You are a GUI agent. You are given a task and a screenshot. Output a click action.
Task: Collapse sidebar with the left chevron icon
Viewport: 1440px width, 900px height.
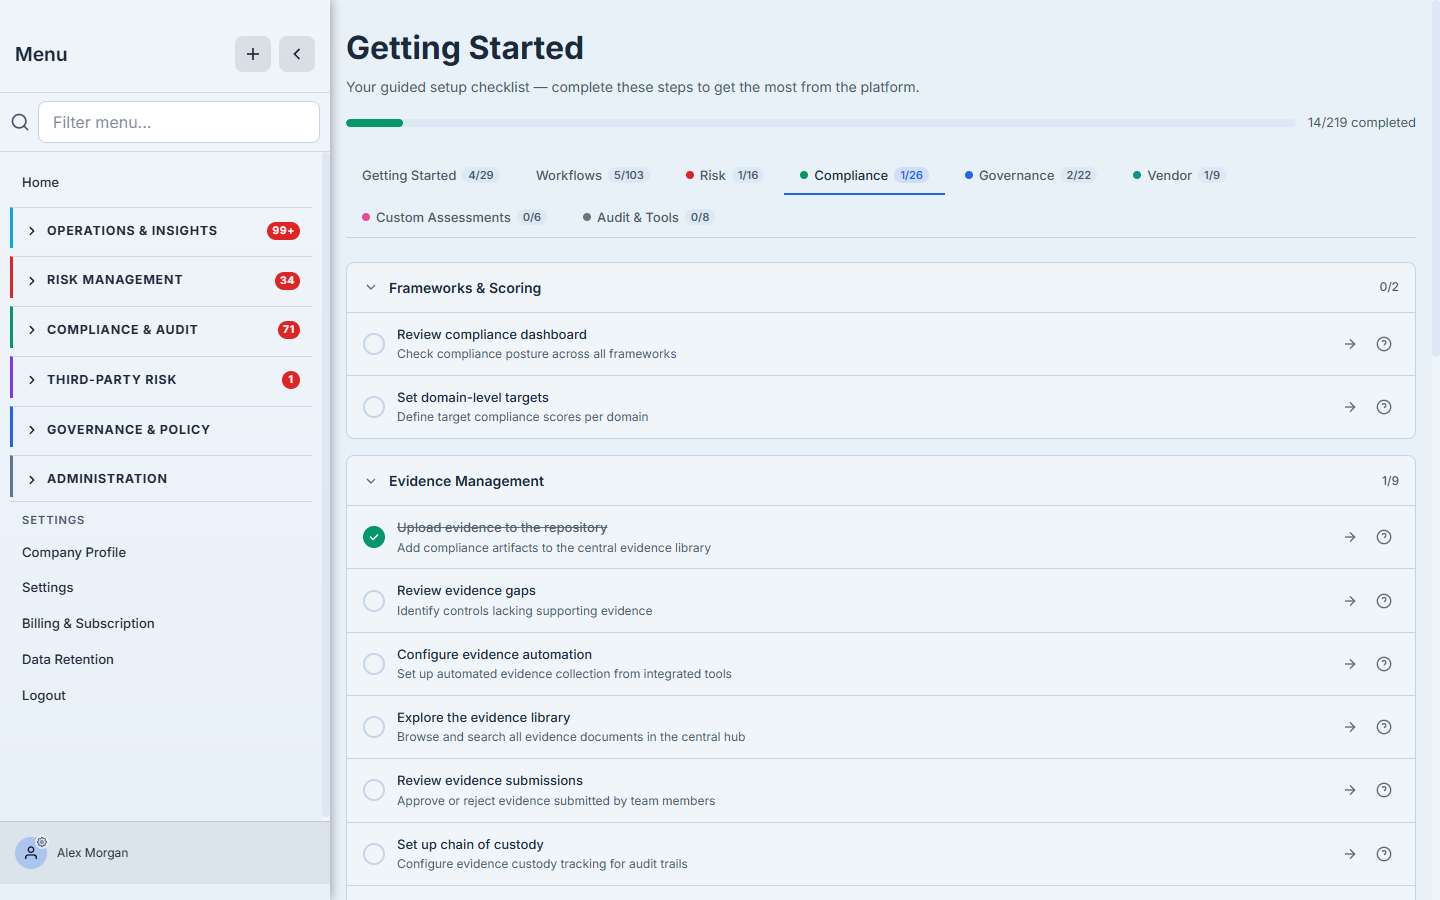(297, 54)
